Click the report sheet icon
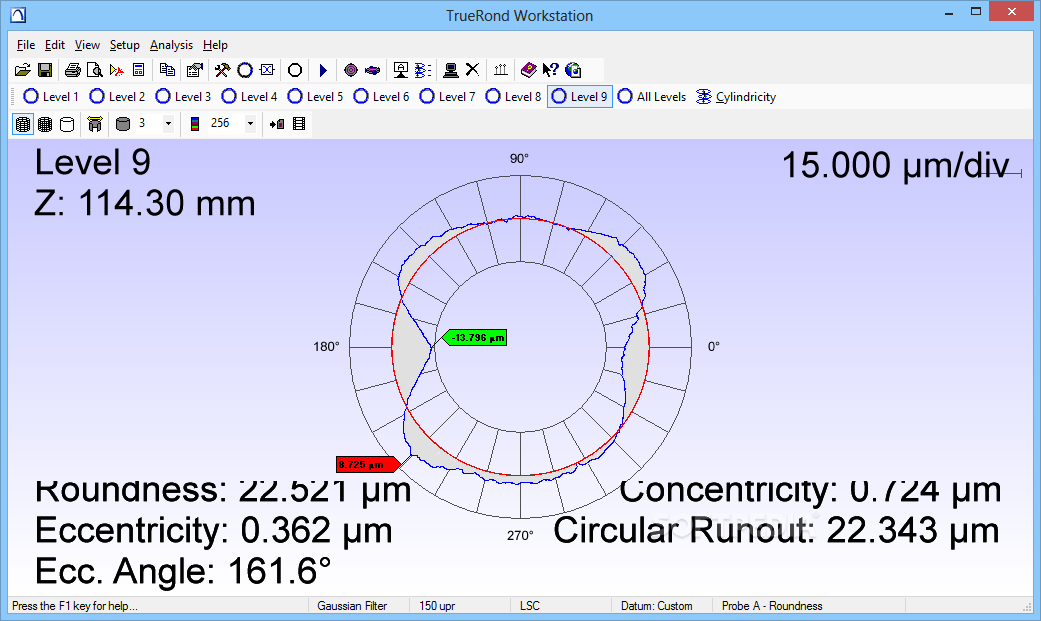The height and width of the screenshot is (621, 1041). 139,70
